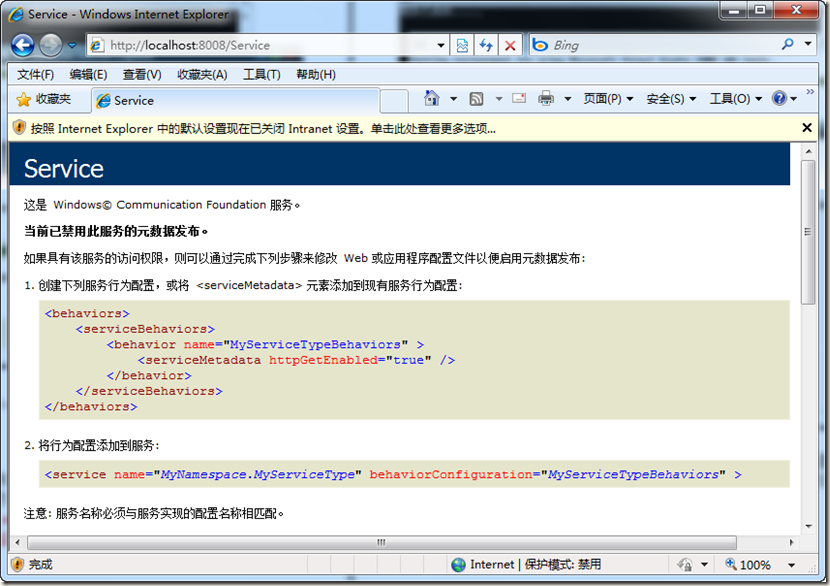Refresh the page with the Refresh icon
Image resolution: width=830 pixels, height=586 pixels.
[x=486, y=46]
